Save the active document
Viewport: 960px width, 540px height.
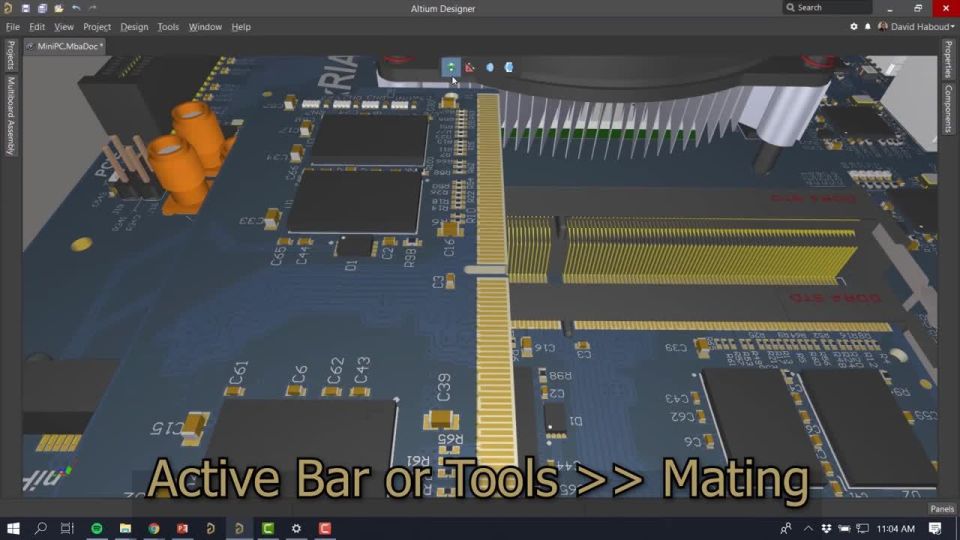[x=26, y=8]
